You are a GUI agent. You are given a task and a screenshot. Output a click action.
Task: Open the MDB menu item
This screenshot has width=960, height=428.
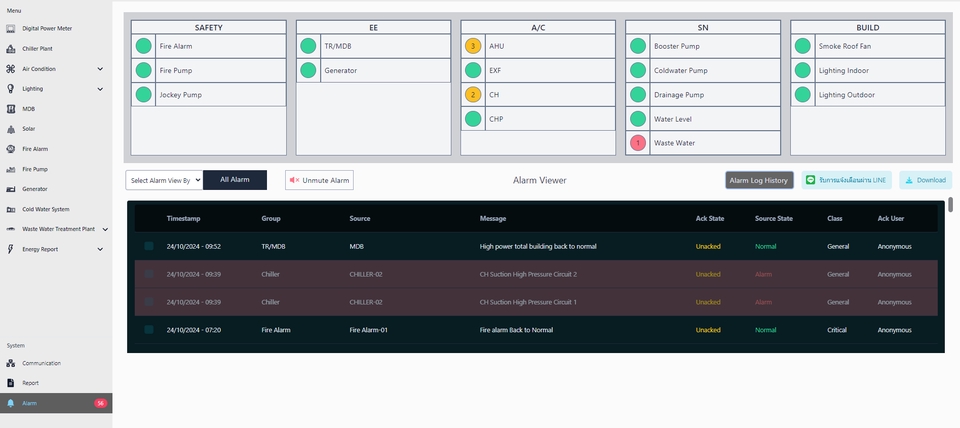coord(56,109)
